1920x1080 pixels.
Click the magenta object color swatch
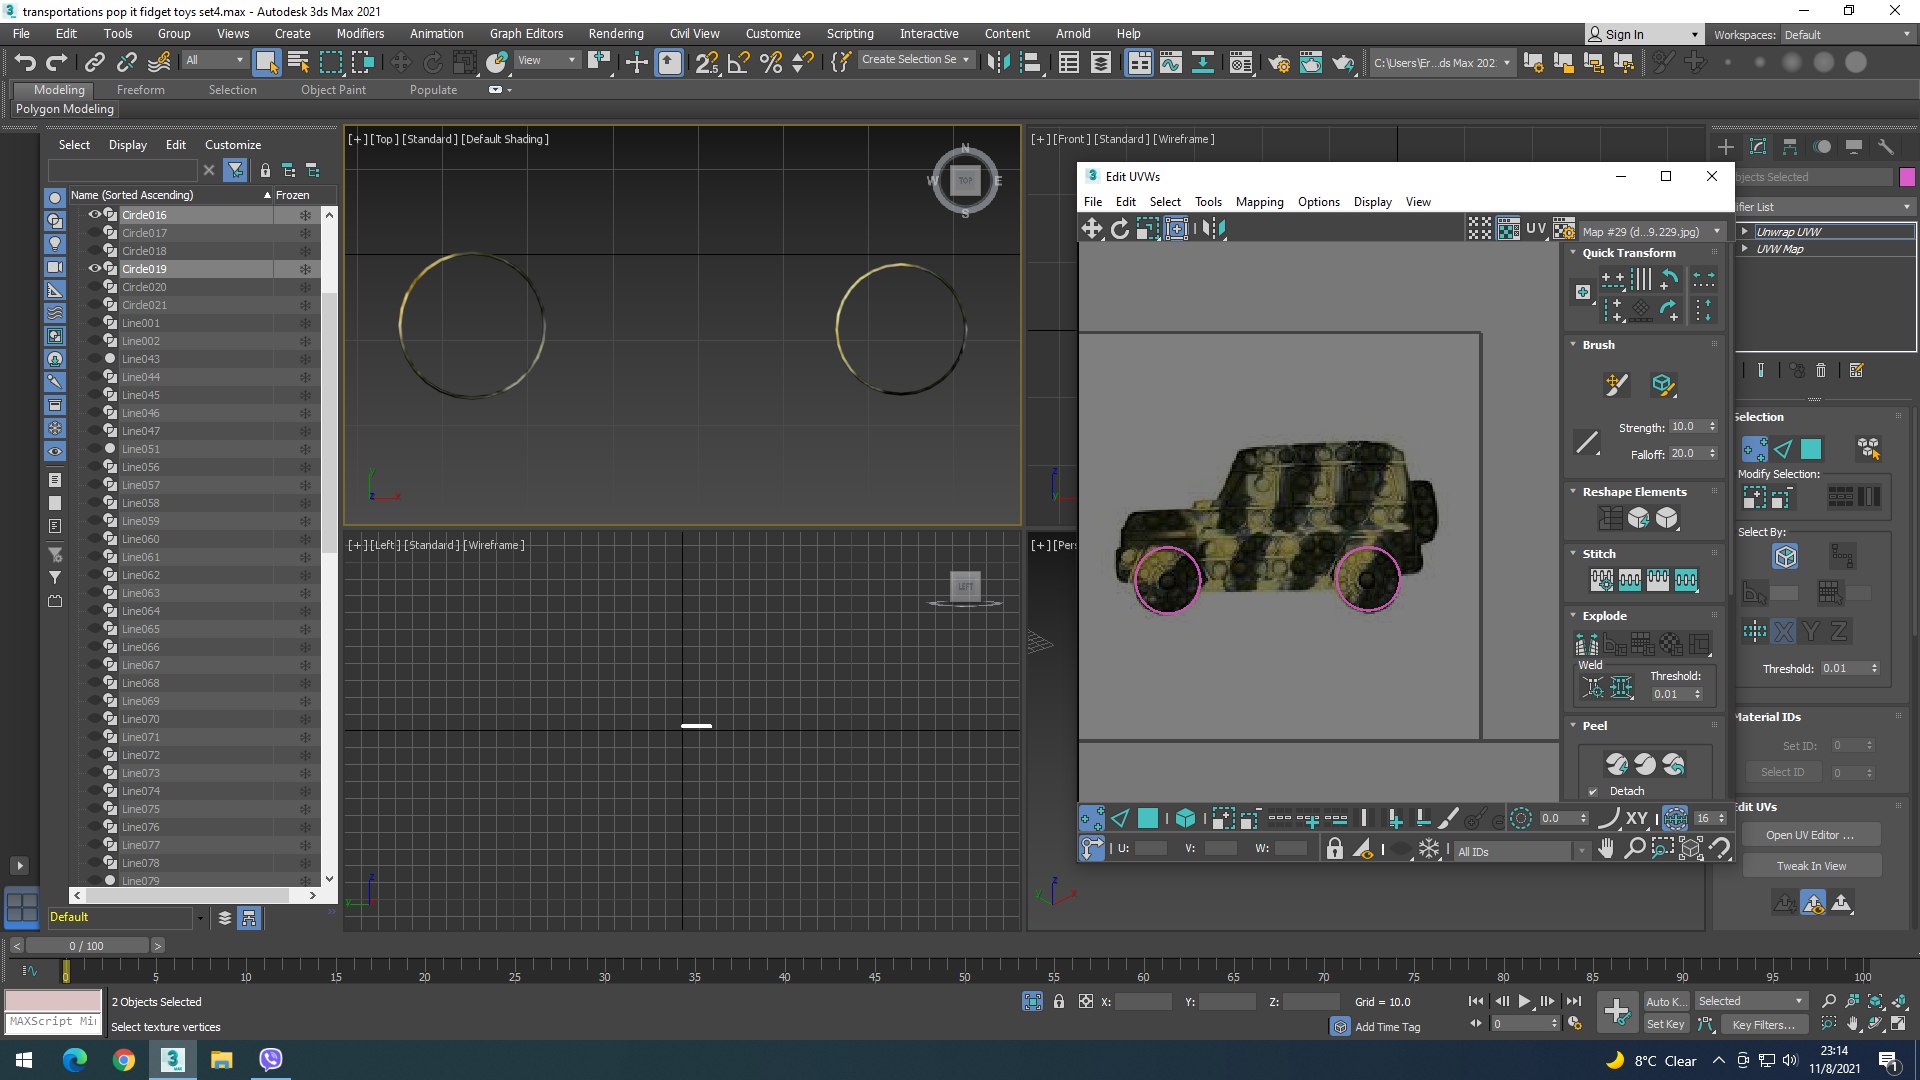pyautogui.click(x=1907, y=177)
